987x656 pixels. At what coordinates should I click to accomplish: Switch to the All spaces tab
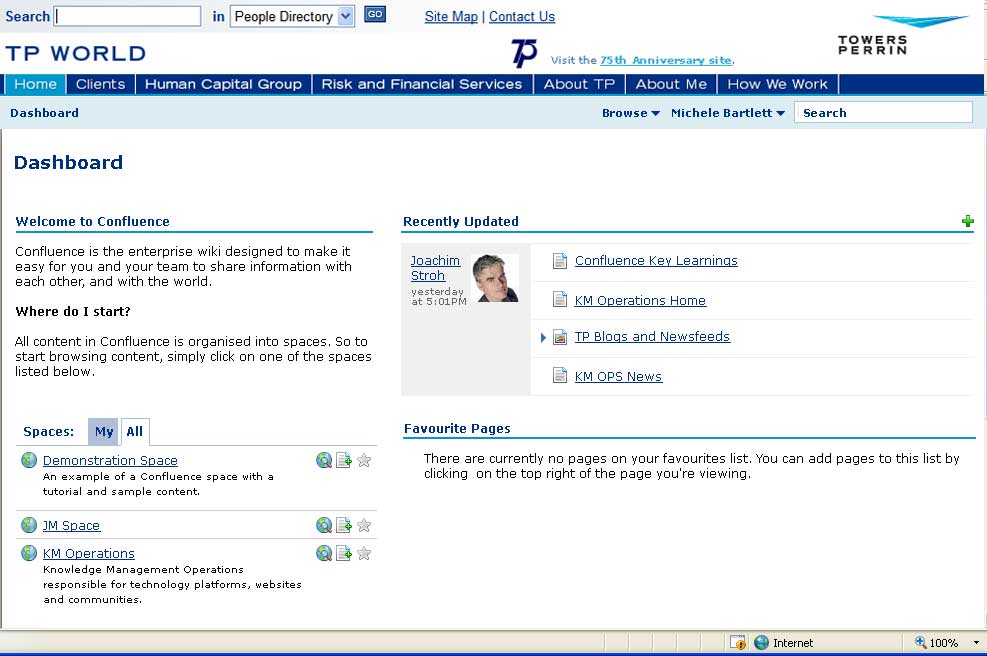[x=135, y=431]
